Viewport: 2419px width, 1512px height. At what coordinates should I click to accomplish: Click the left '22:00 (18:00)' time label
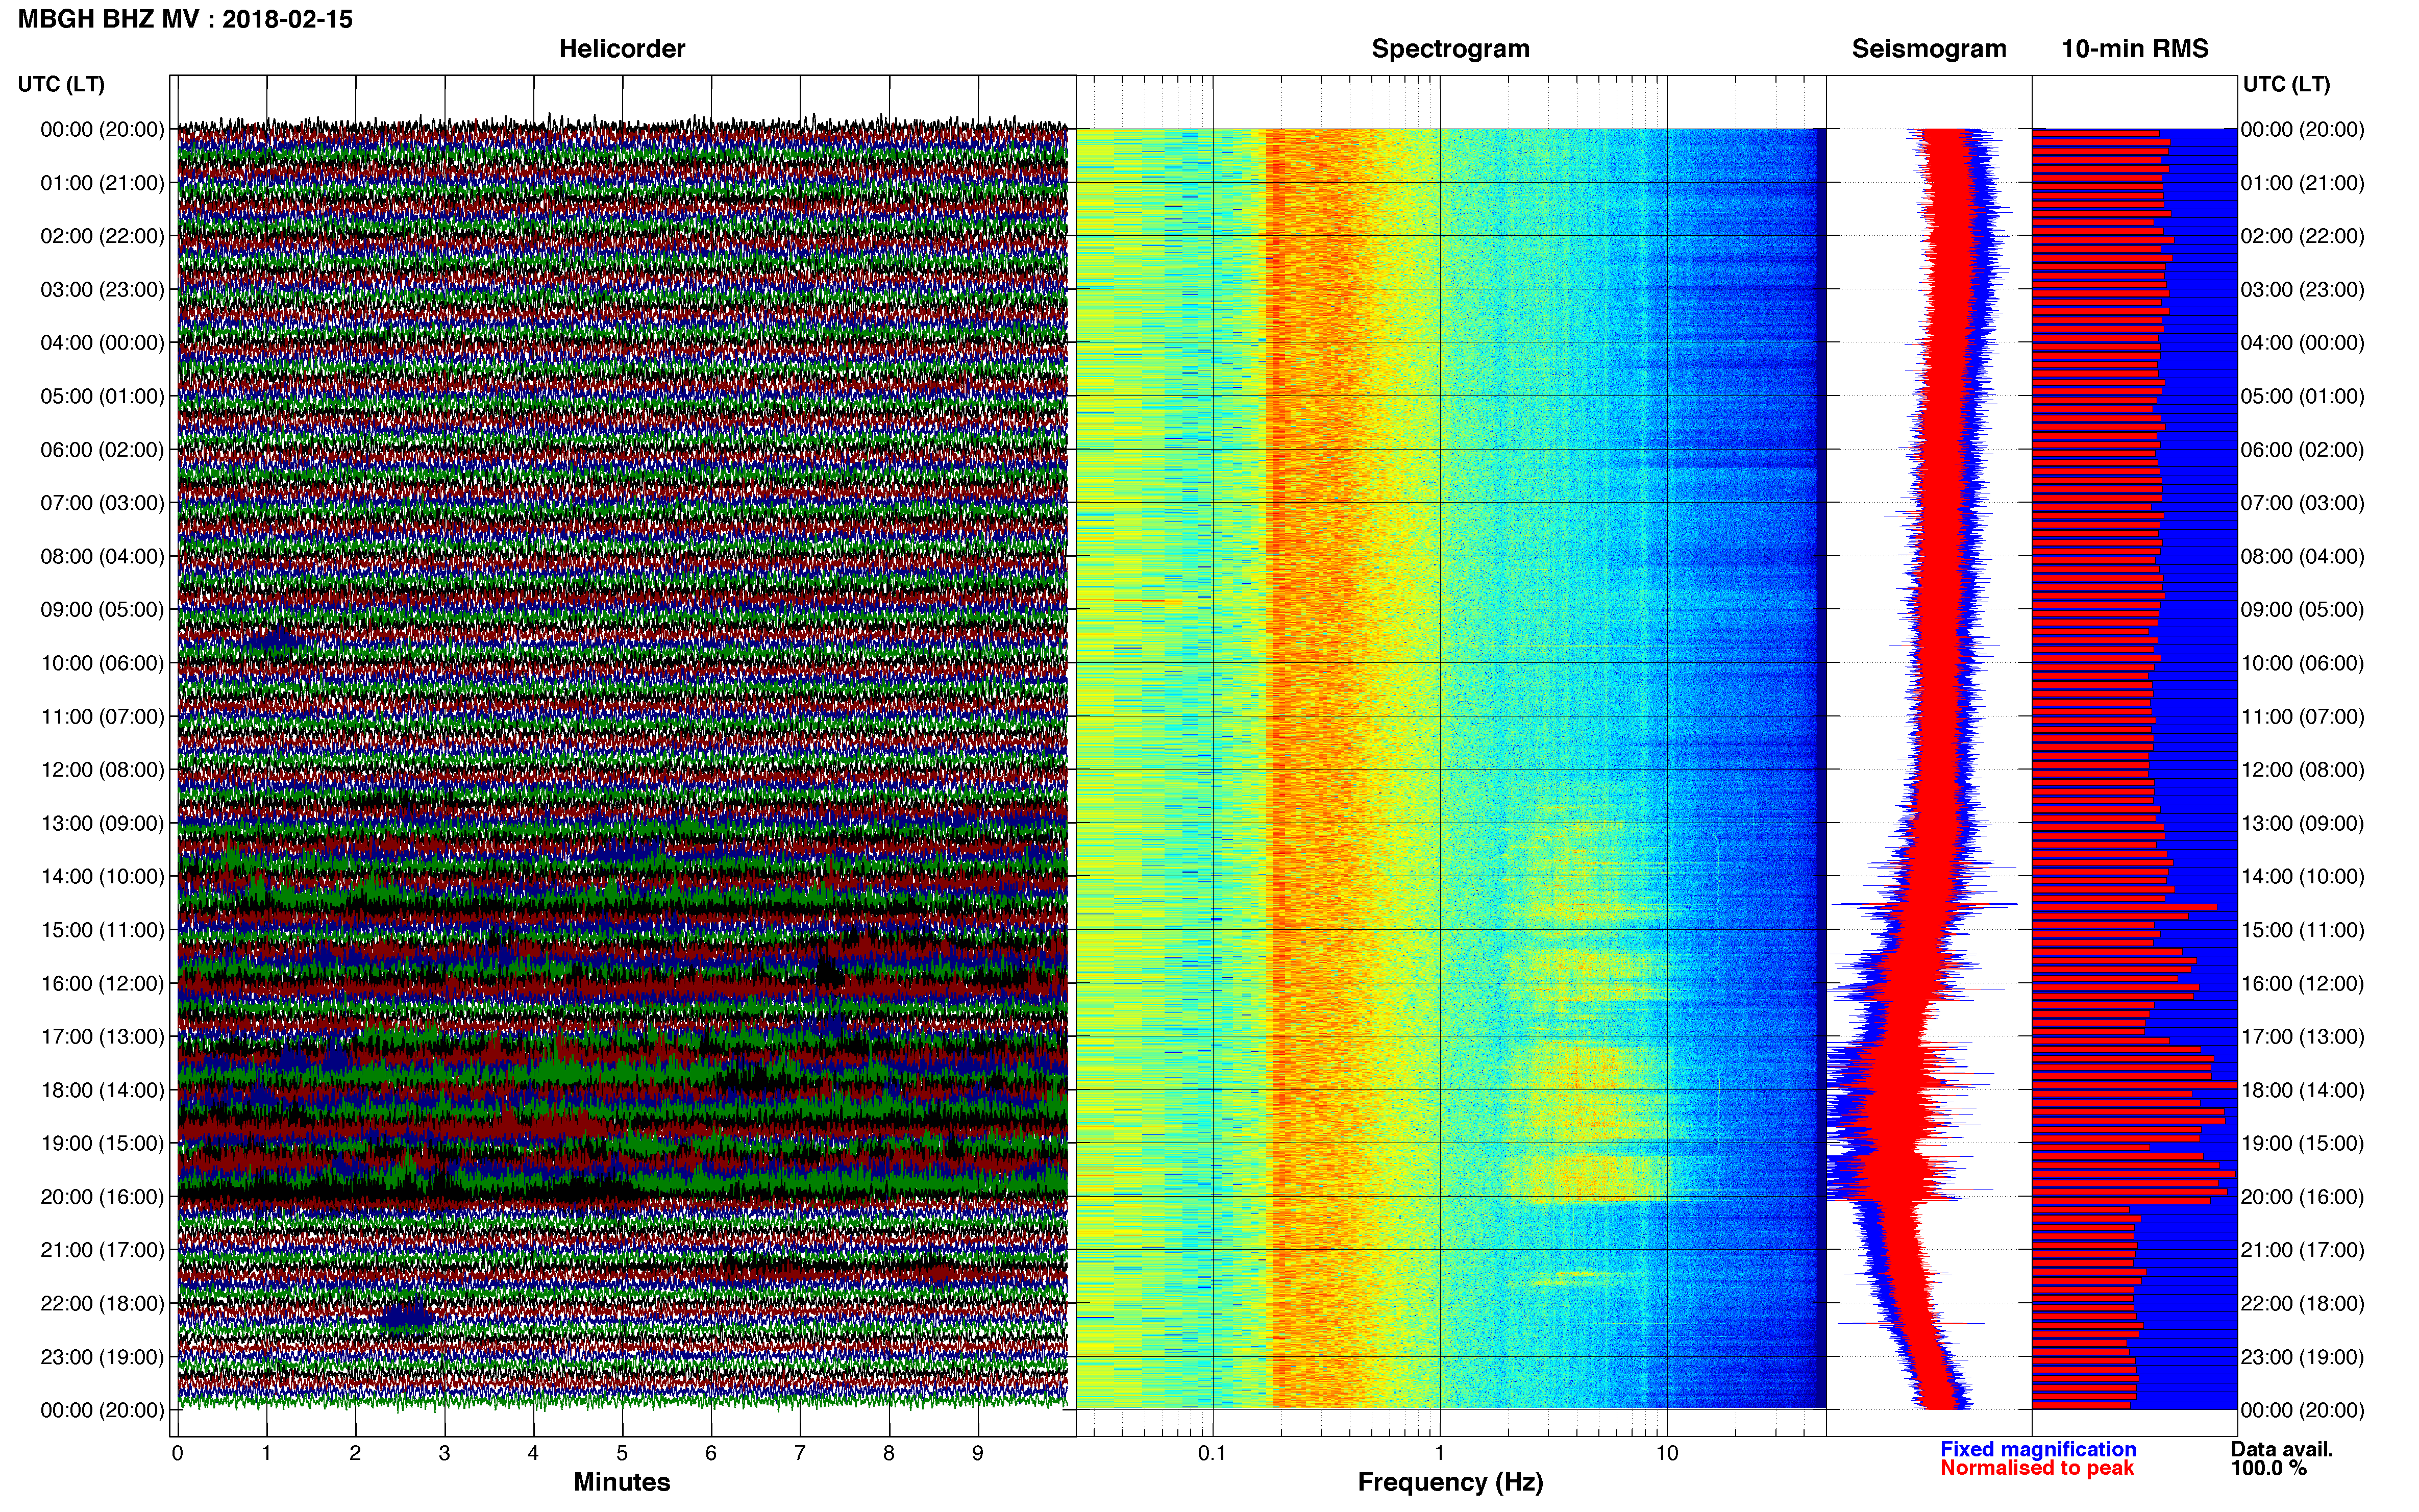[102, 1303]
